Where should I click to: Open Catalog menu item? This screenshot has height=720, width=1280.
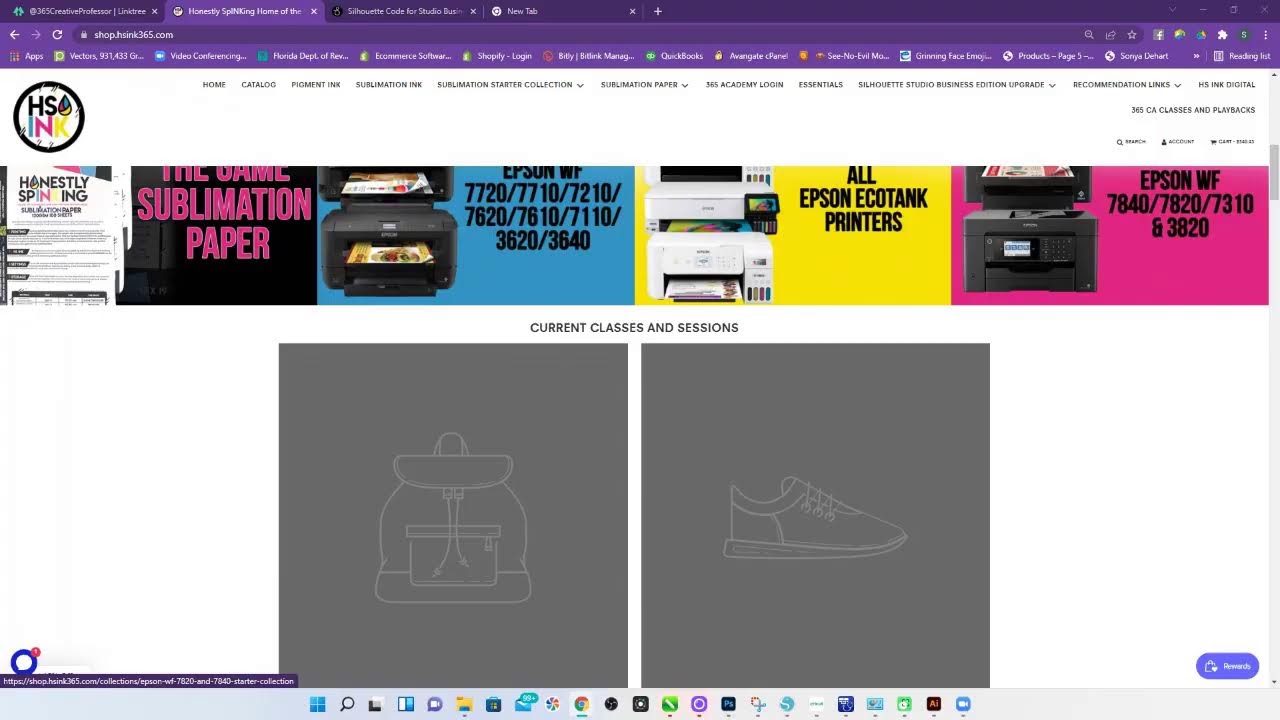pyautogui.click(x=258, y=85)
